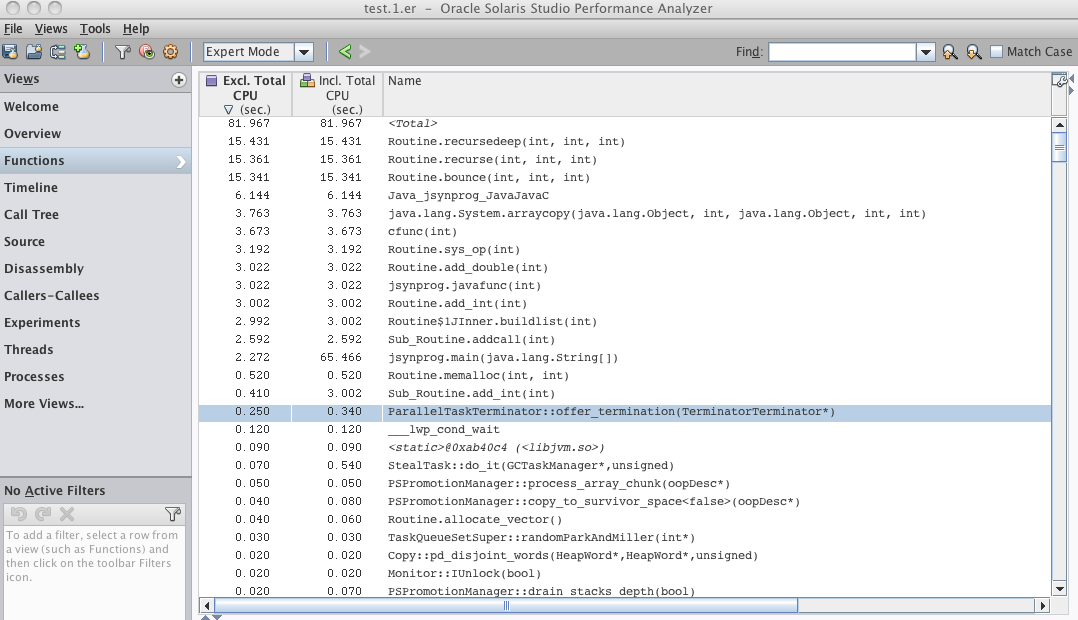This screenshot has height=620, width=1078.
Task: Click the Find Previous magnifier icon
Action: (948, 52)
